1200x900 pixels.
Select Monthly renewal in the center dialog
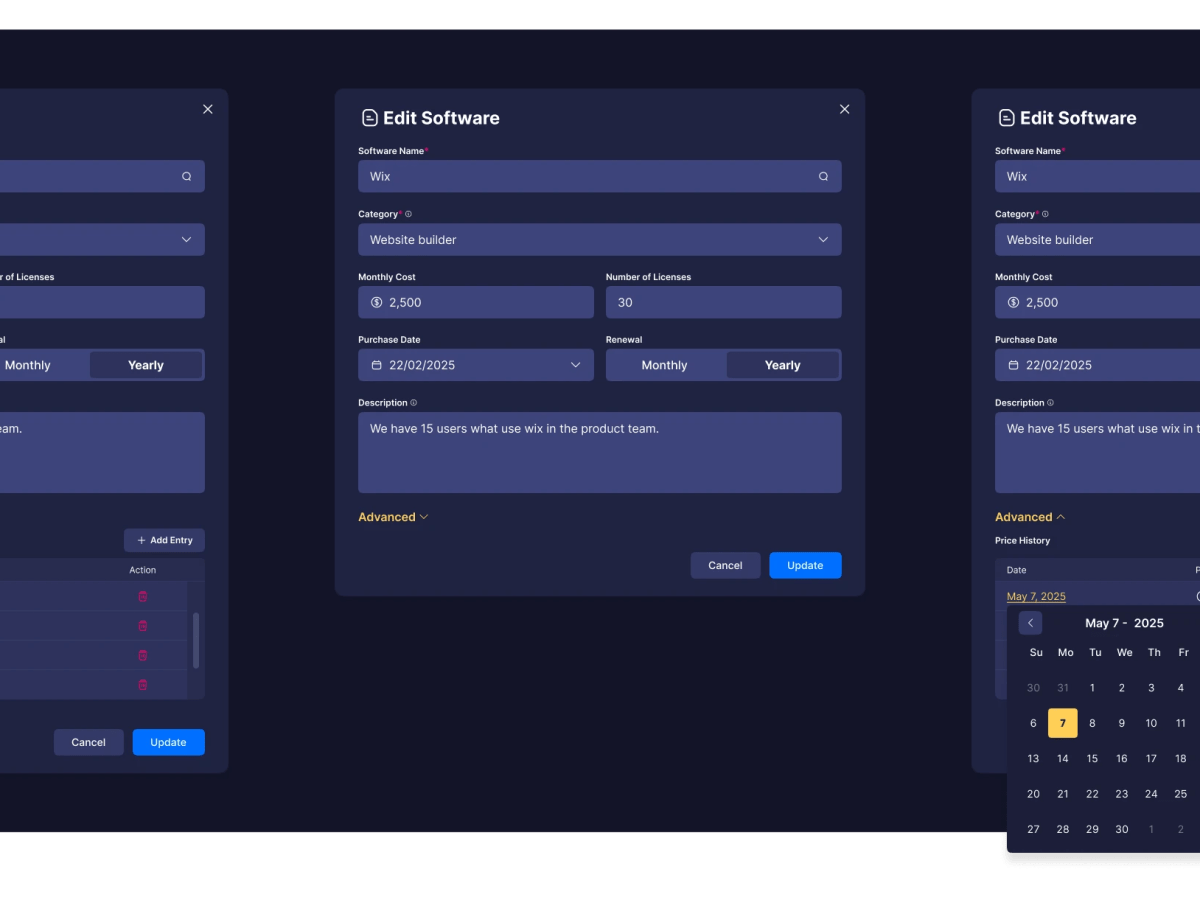[665, 365]
